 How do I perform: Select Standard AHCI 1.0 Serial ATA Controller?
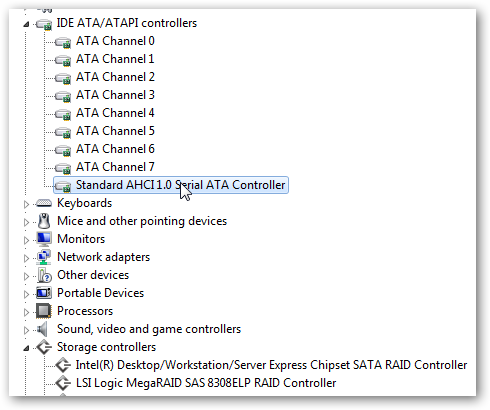point(171,185)
